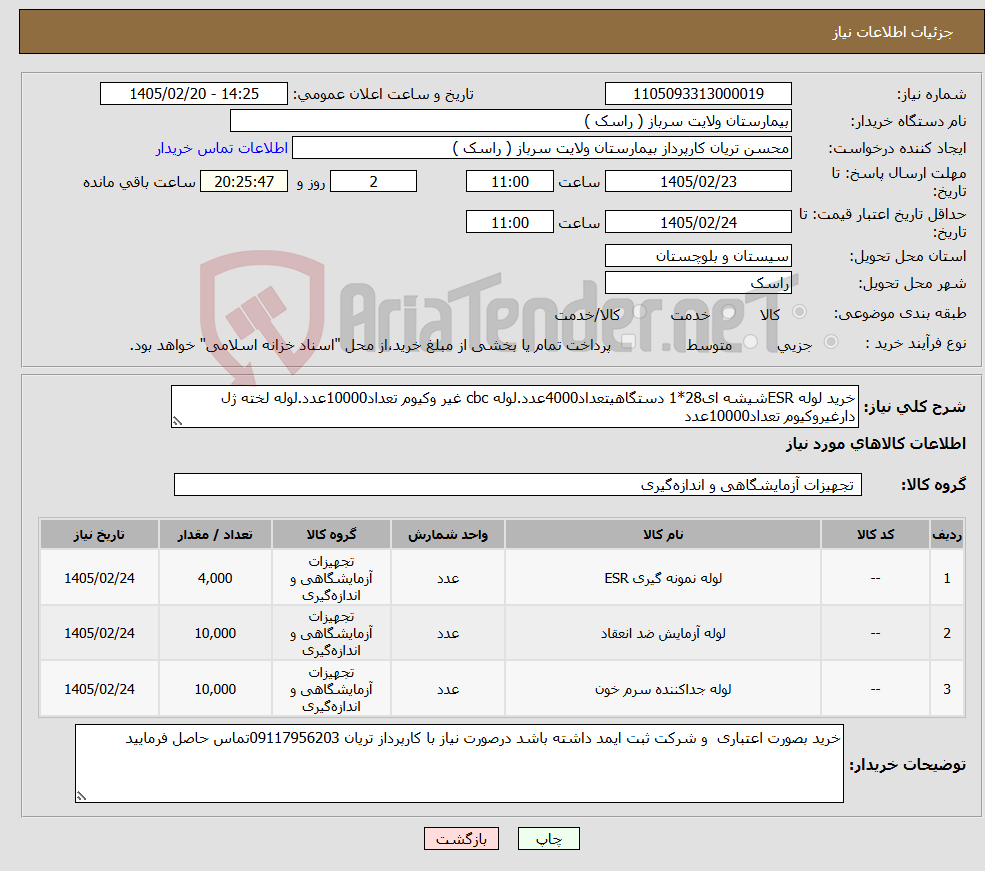Select the متوسط purchase type radio
Image resolution: width=985 pixels, height=871 pixels.
[751, 342]
